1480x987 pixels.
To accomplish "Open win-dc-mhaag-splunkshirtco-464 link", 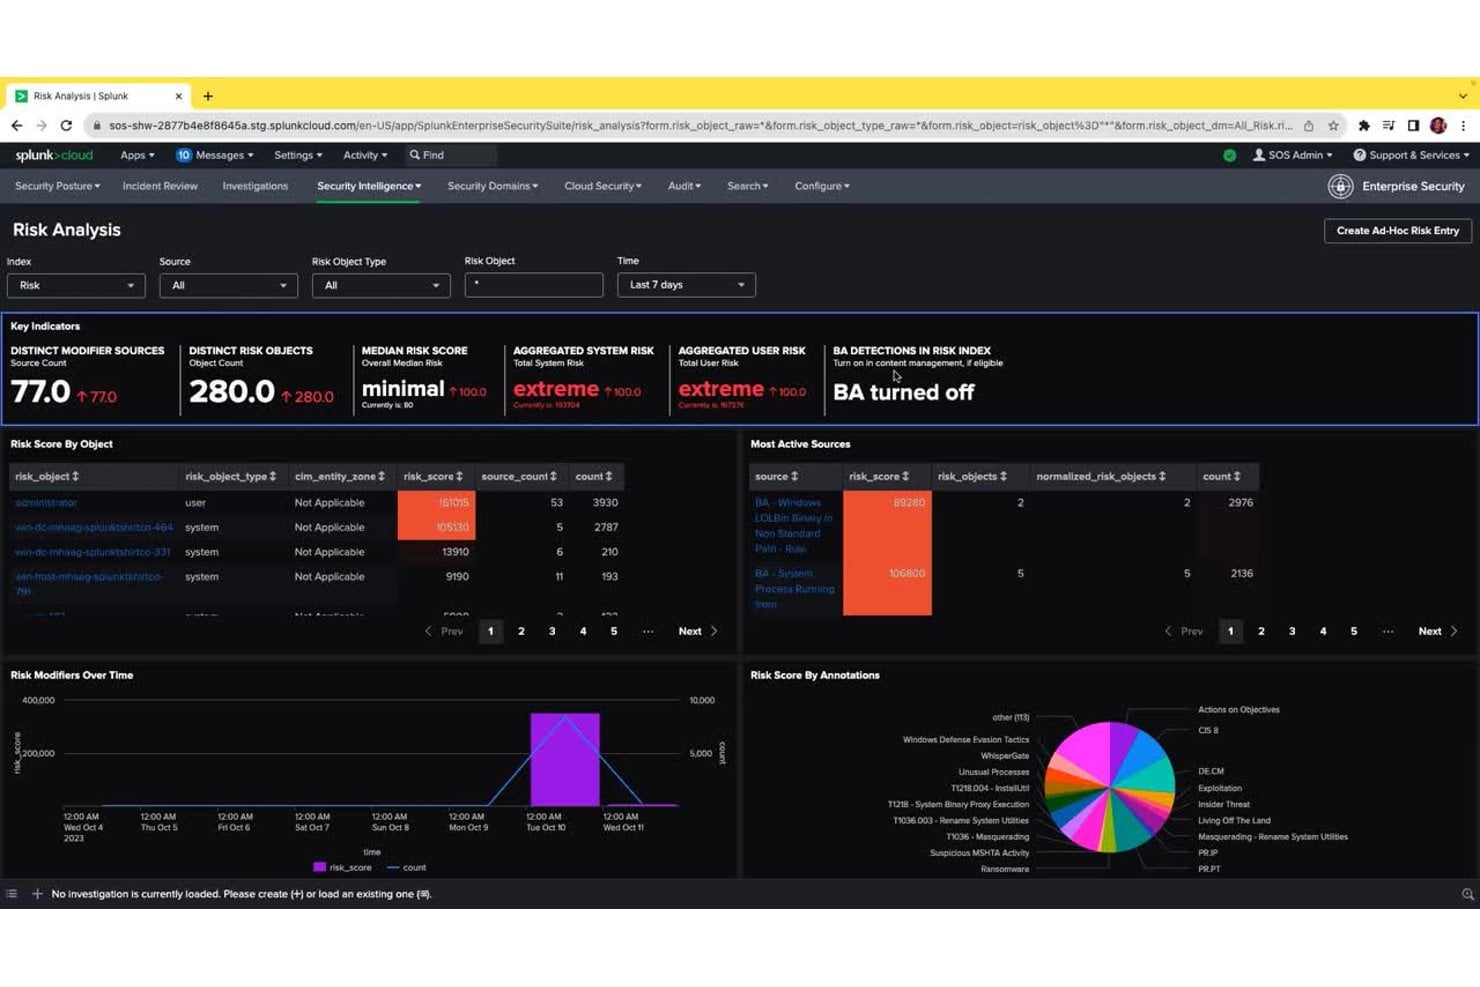I will (x=94, y=527).
